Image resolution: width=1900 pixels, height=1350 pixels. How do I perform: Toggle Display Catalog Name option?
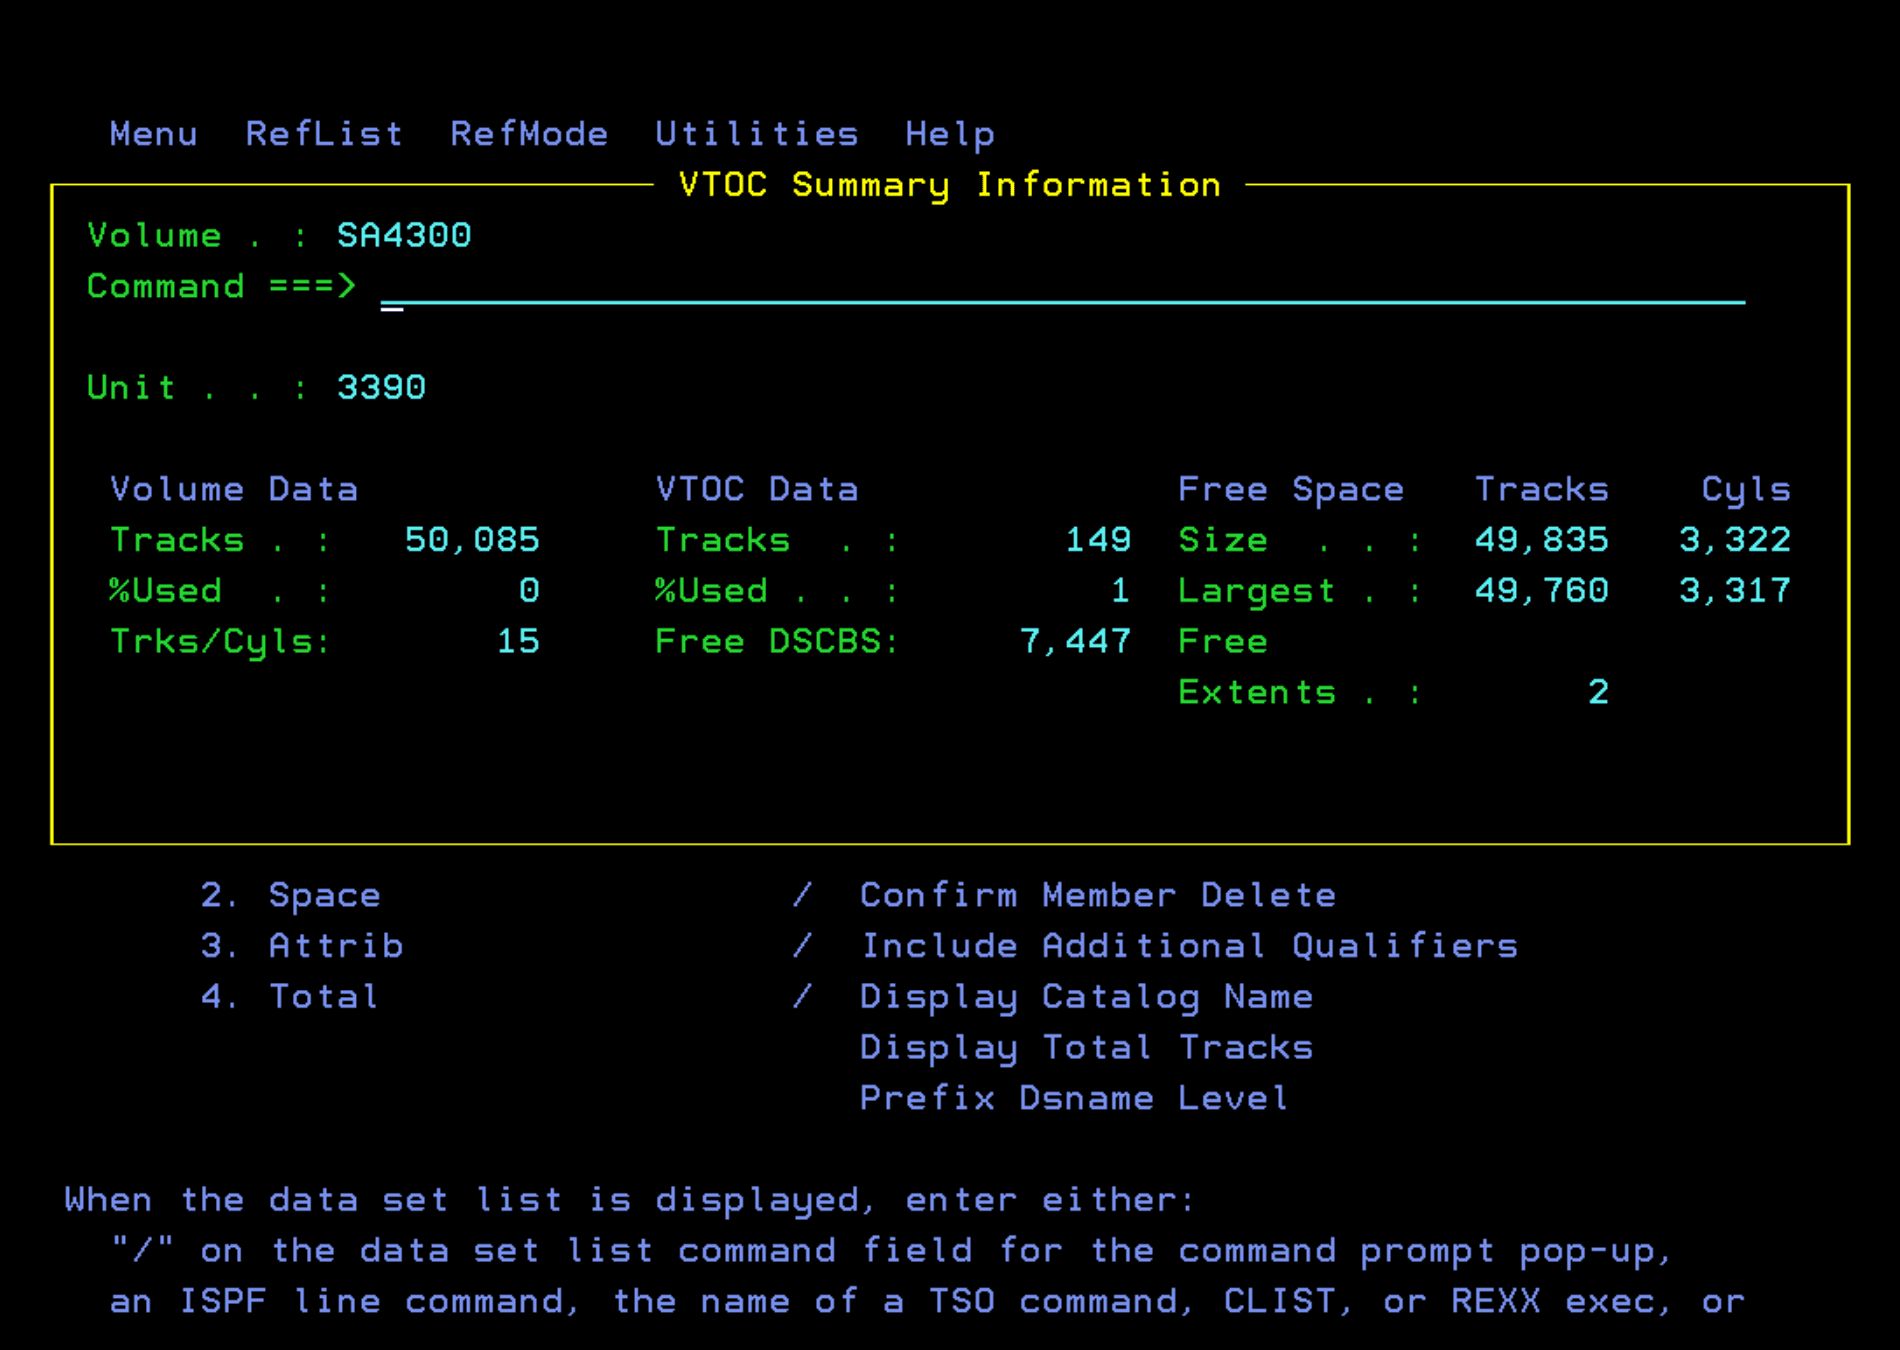click(801, 996)
